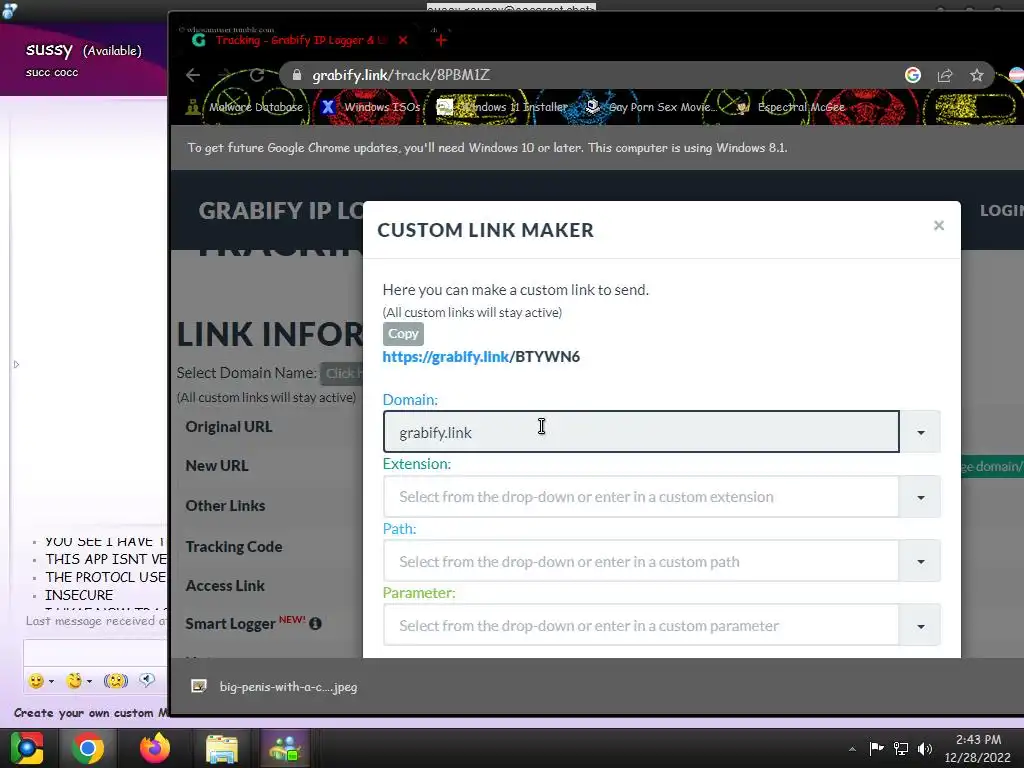Bookmark this page with star icon

pyautogui.click(x=976, y=75)
